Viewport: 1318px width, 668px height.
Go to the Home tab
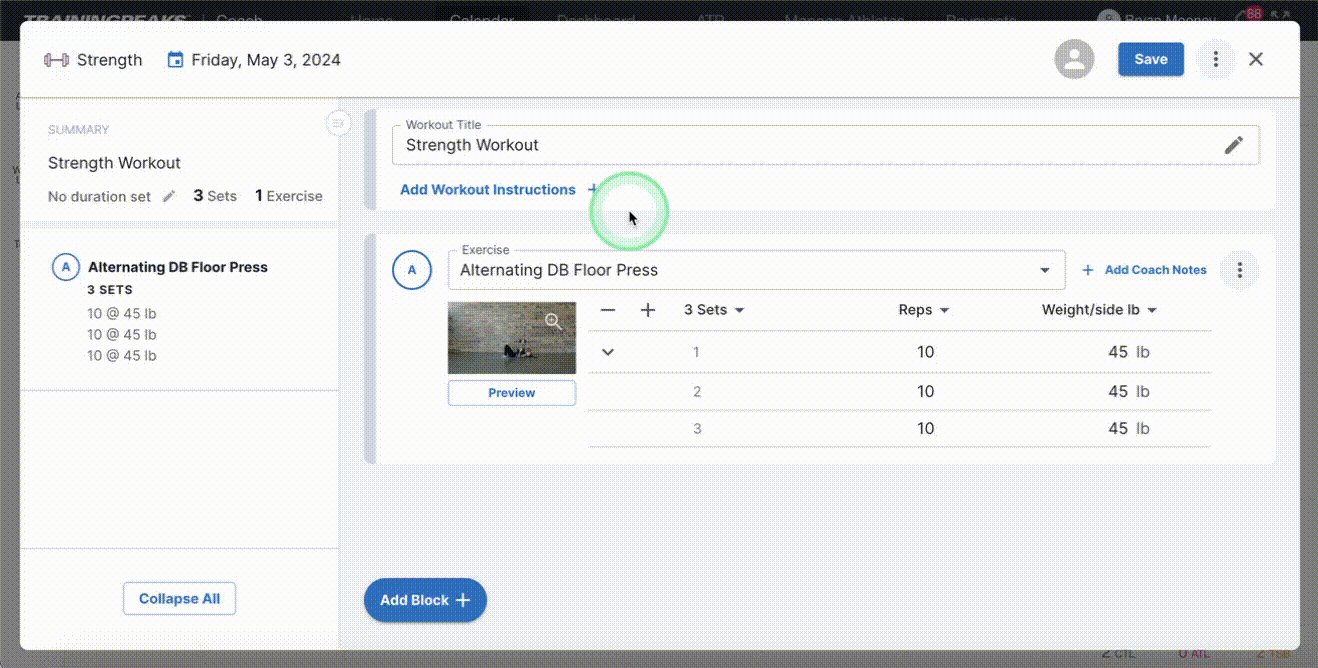pyautogui.click(x=371, y=20)
